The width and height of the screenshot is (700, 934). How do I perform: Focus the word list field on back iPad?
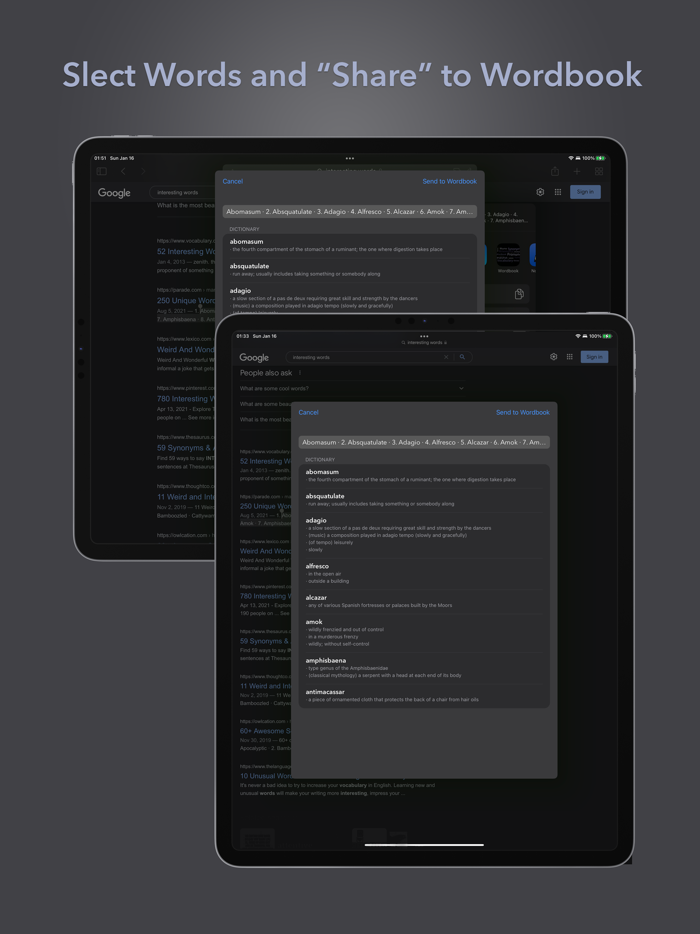click(350, 211)
